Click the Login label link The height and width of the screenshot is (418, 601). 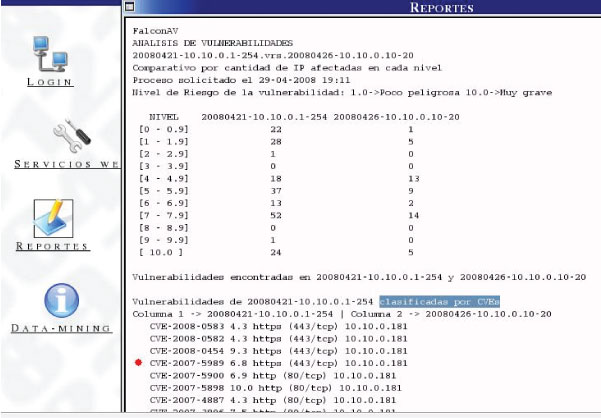pos(49,82)
